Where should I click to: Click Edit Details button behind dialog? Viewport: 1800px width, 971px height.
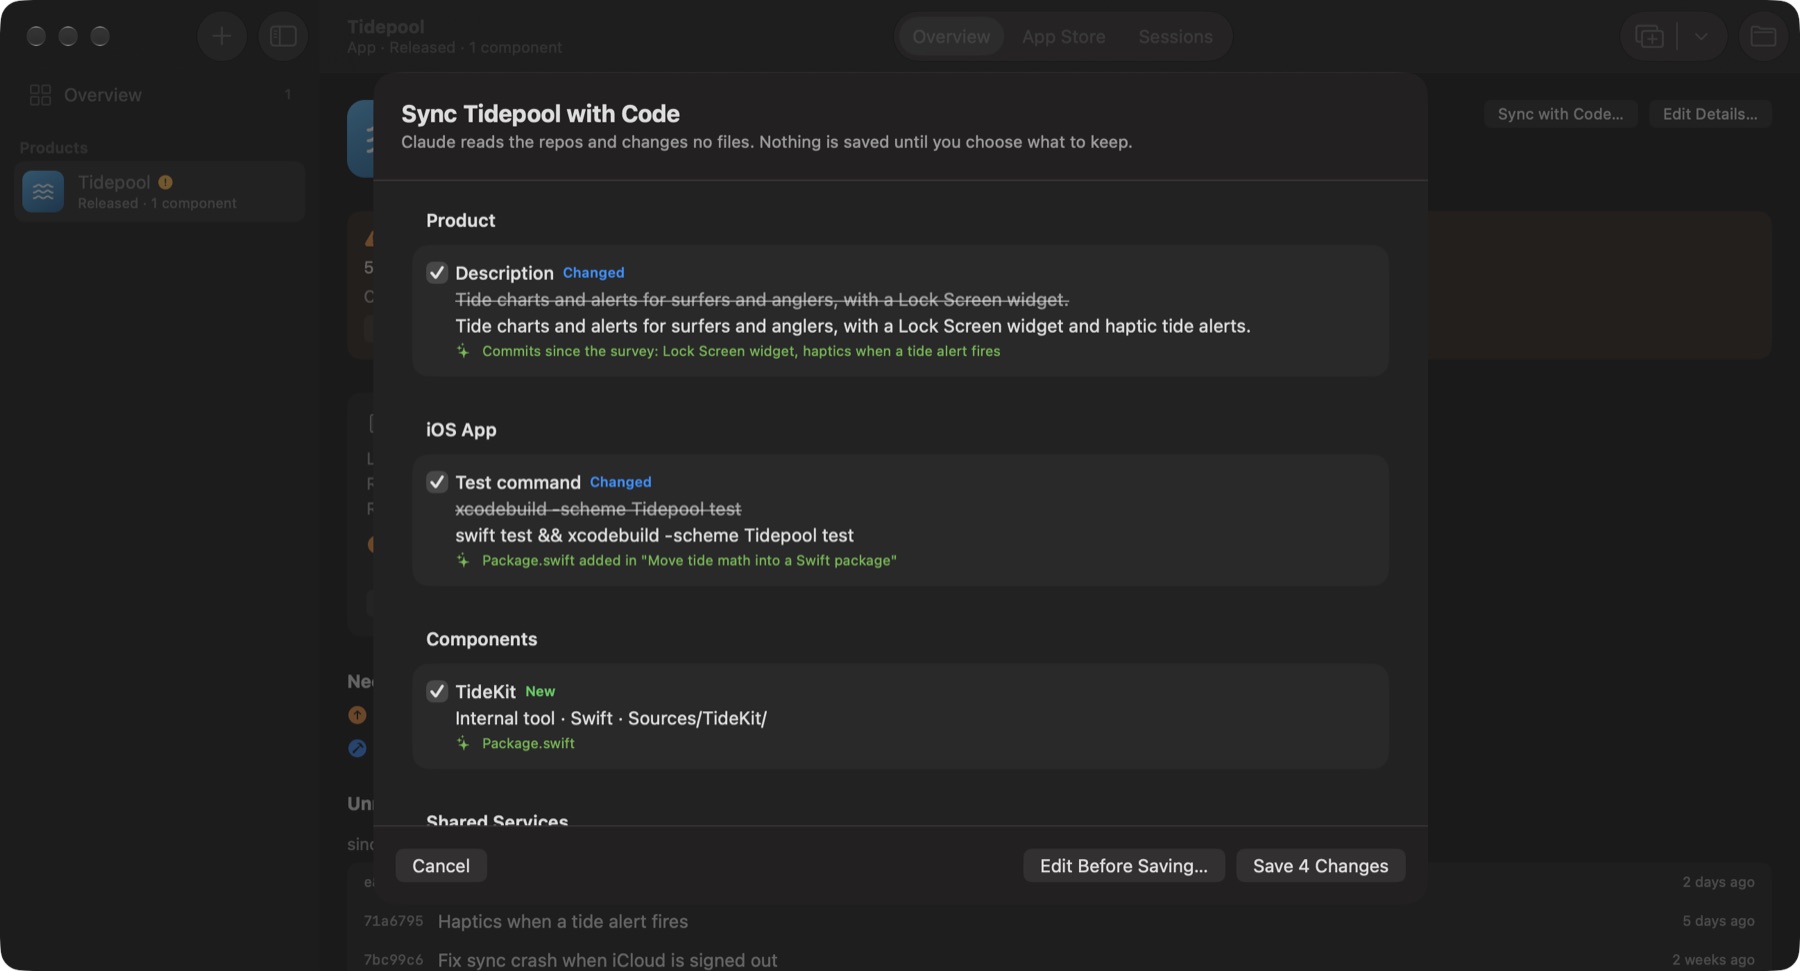(x=1710, y=114)
